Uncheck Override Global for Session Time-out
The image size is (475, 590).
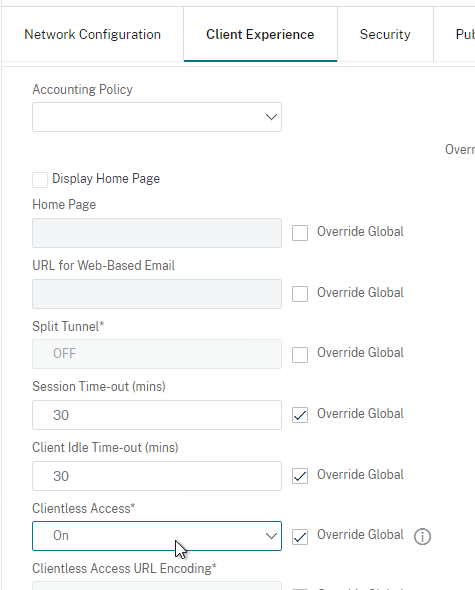tap(300, 415)
